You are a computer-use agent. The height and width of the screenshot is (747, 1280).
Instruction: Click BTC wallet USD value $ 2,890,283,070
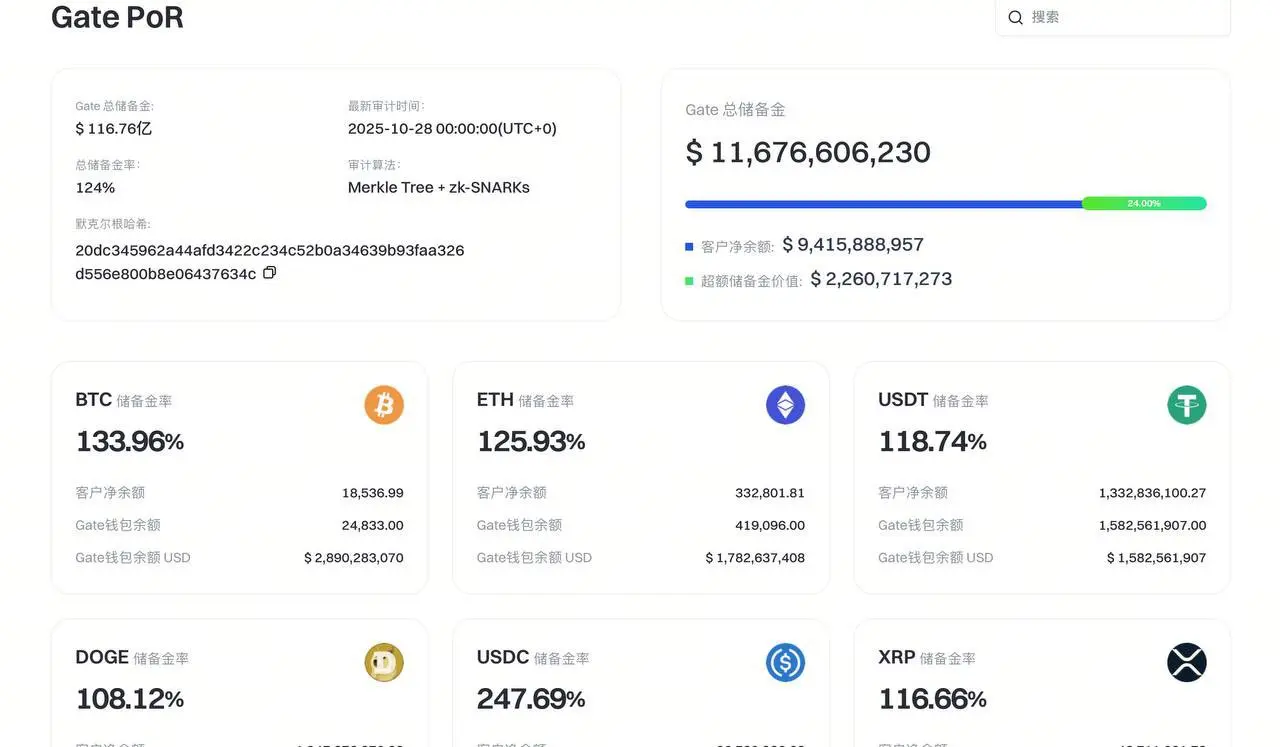[354, 558]
